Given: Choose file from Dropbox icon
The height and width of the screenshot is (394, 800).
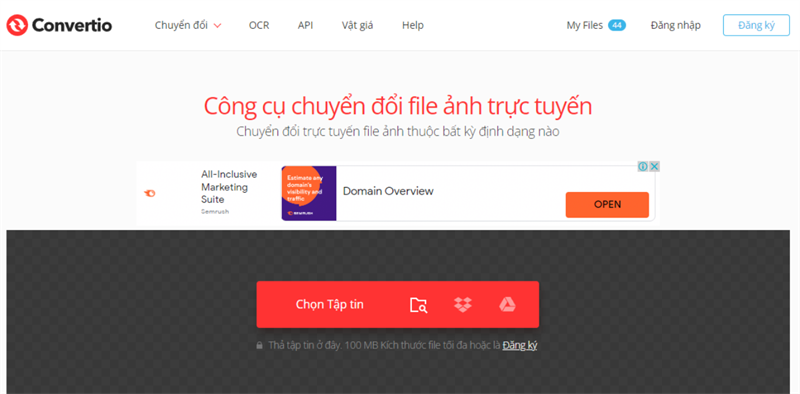Looking at the screenshot, I should click(463, 305).
